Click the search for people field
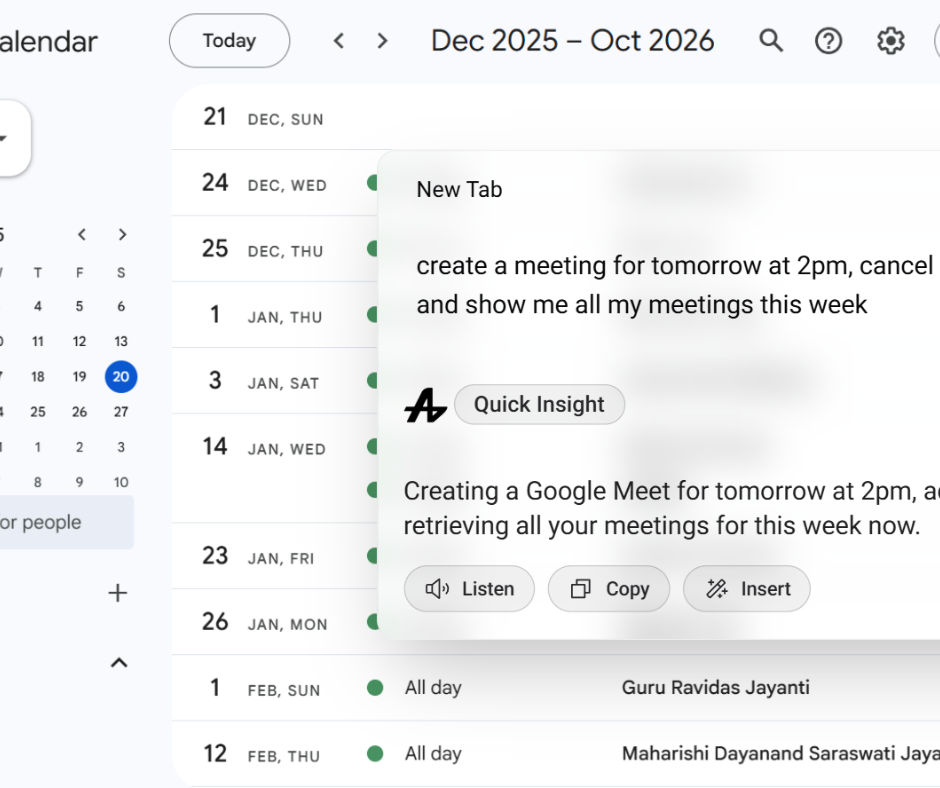This screenshot has height=788, width=940. [60, 523]
